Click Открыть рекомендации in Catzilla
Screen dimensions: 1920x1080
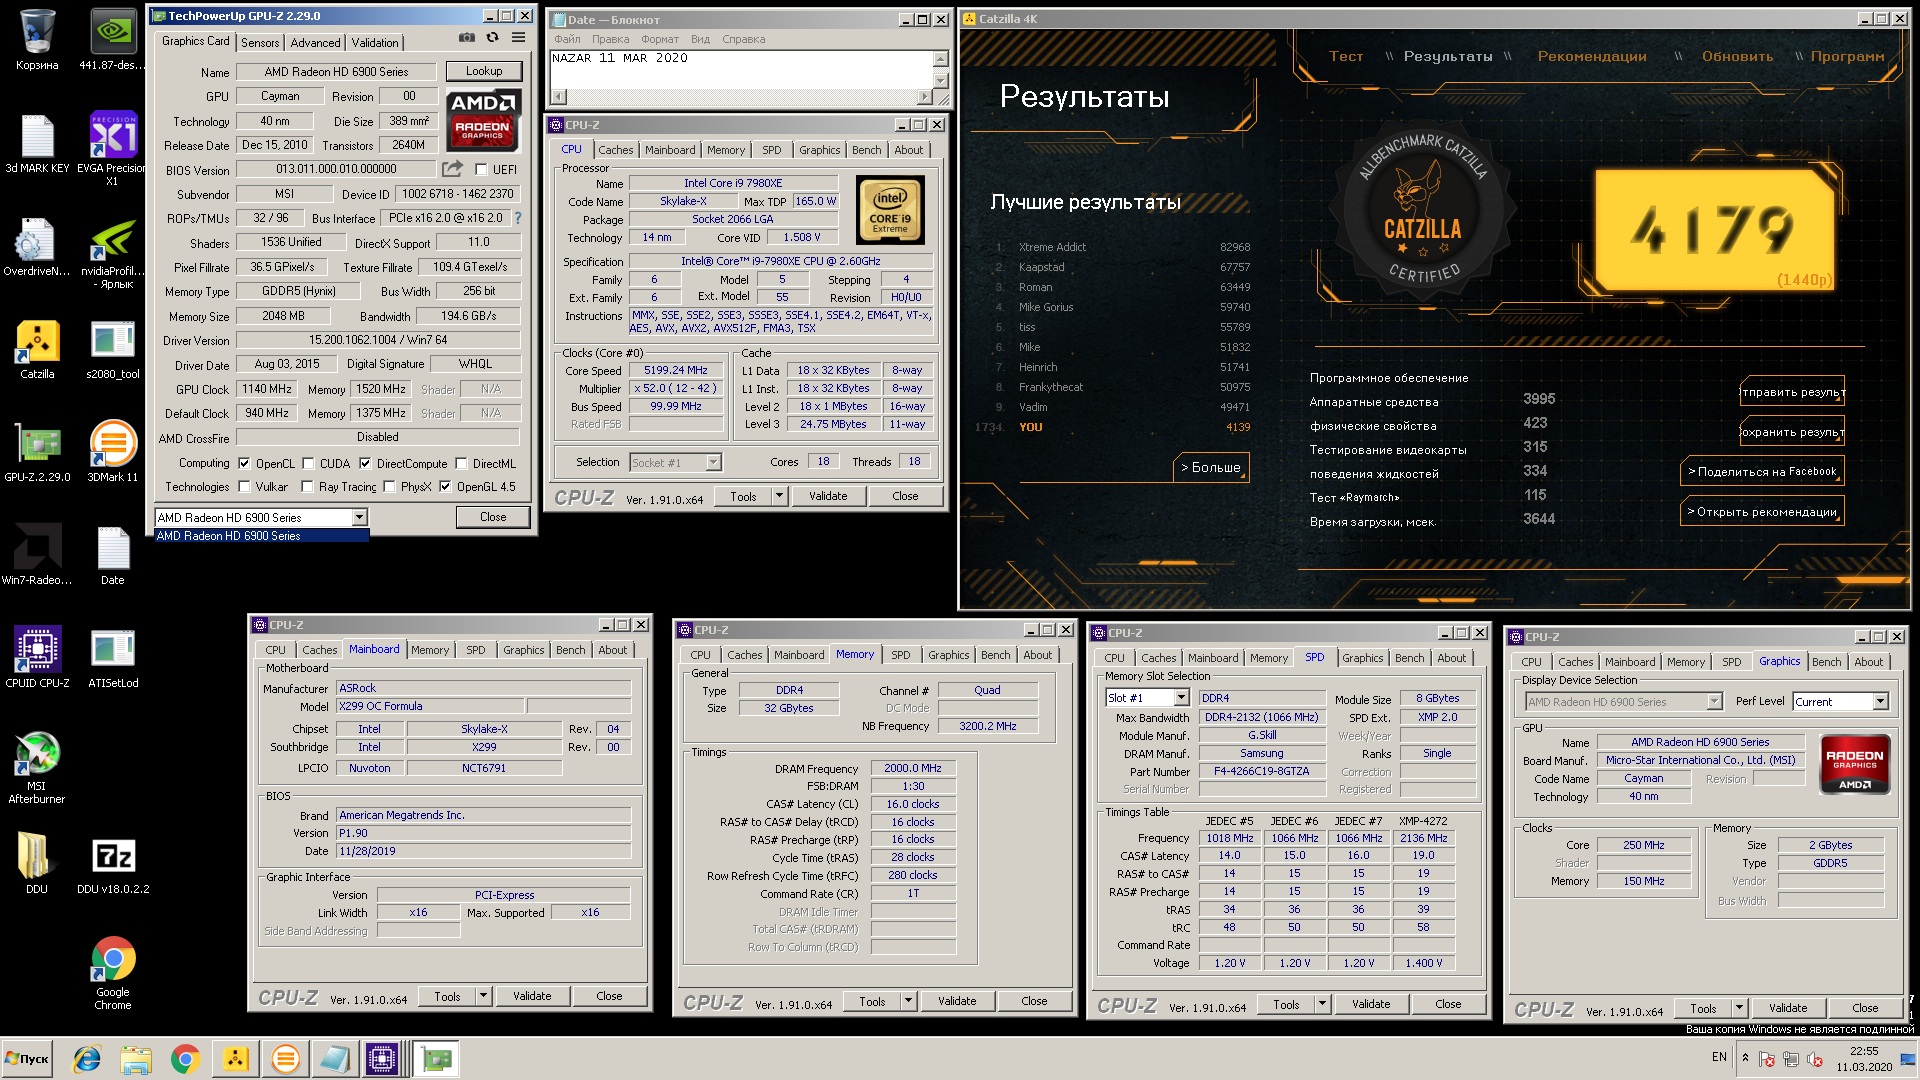pos(1762,511)
